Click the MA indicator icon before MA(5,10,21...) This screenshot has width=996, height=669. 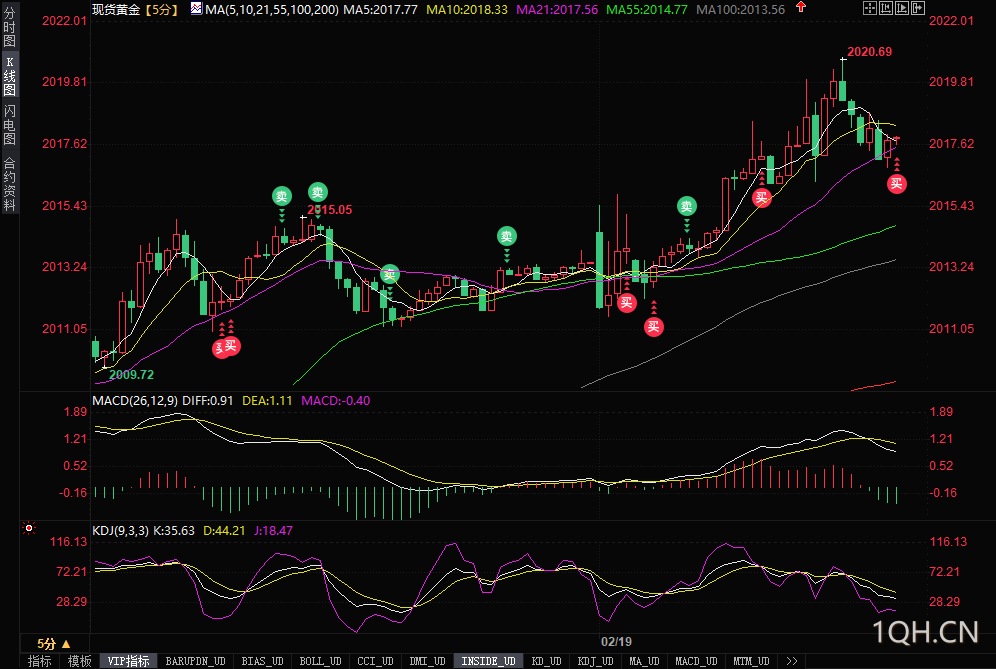(196, 8)
